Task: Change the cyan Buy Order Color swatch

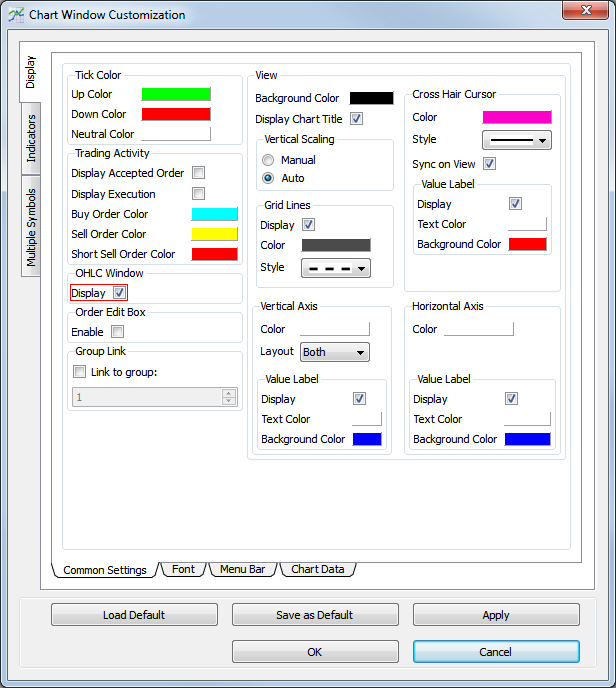Action: (x=214, y=214)
